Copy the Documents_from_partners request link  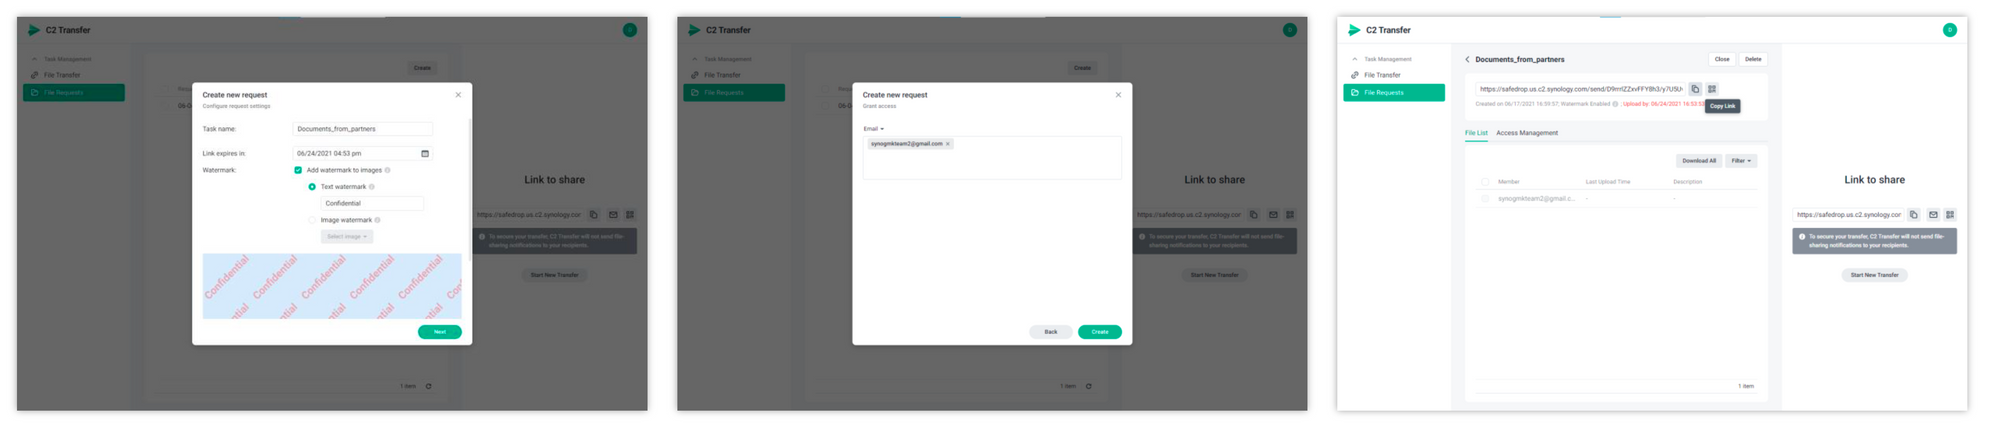pyautogui.click(x=1695, y=89)
